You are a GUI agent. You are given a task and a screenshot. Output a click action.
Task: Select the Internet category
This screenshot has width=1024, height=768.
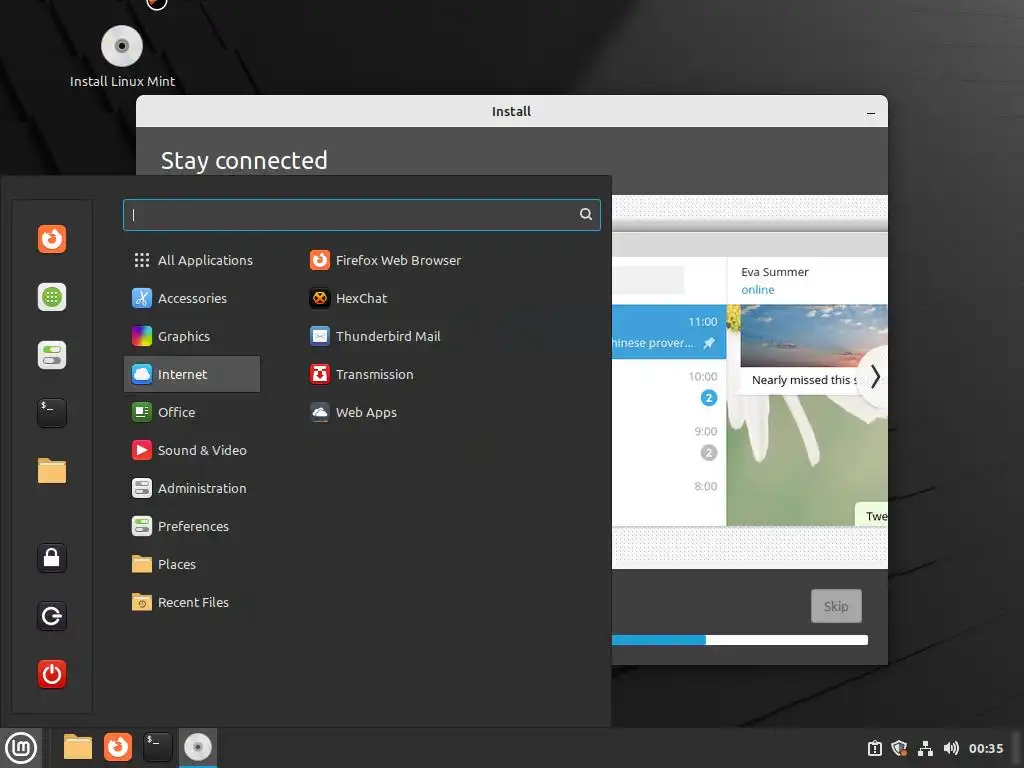(x=192, y=374)
